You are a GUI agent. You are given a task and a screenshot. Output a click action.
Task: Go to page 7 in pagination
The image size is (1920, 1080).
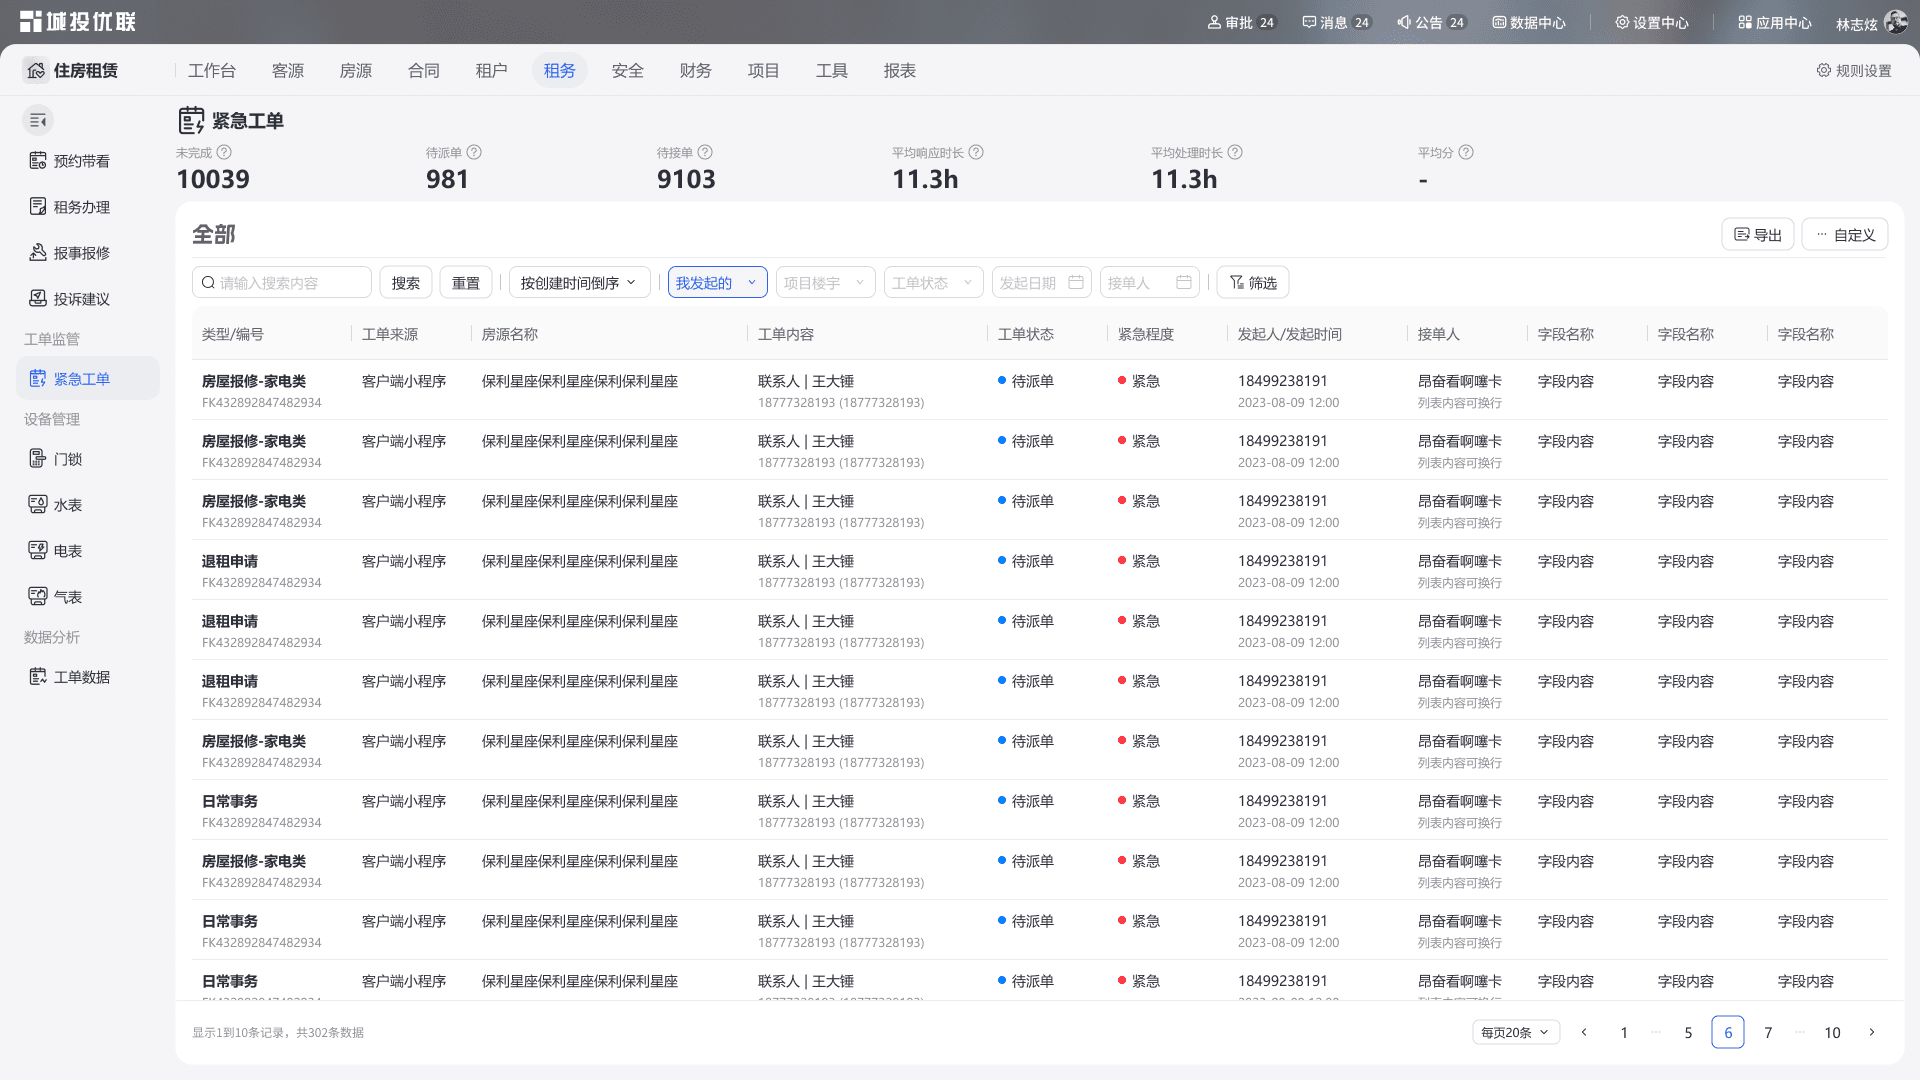point(1768,1032)
